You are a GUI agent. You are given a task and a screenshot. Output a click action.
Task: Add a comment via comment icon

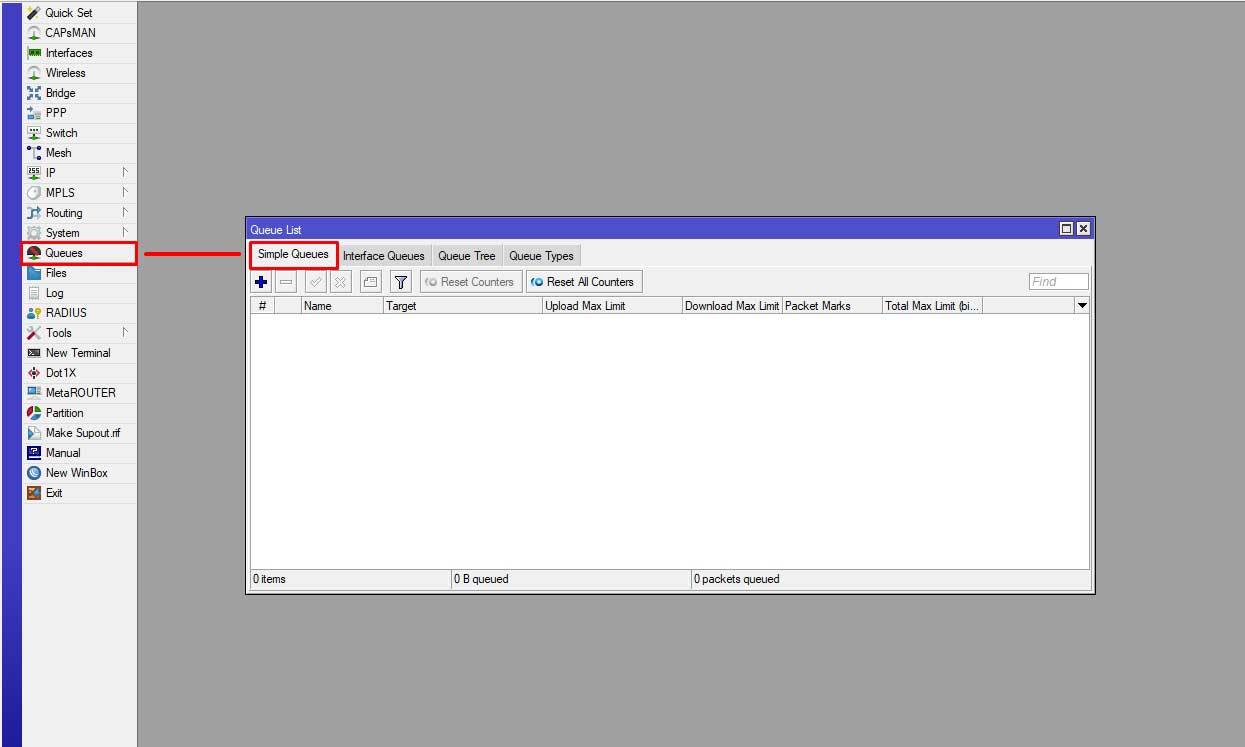pos(369,281)
